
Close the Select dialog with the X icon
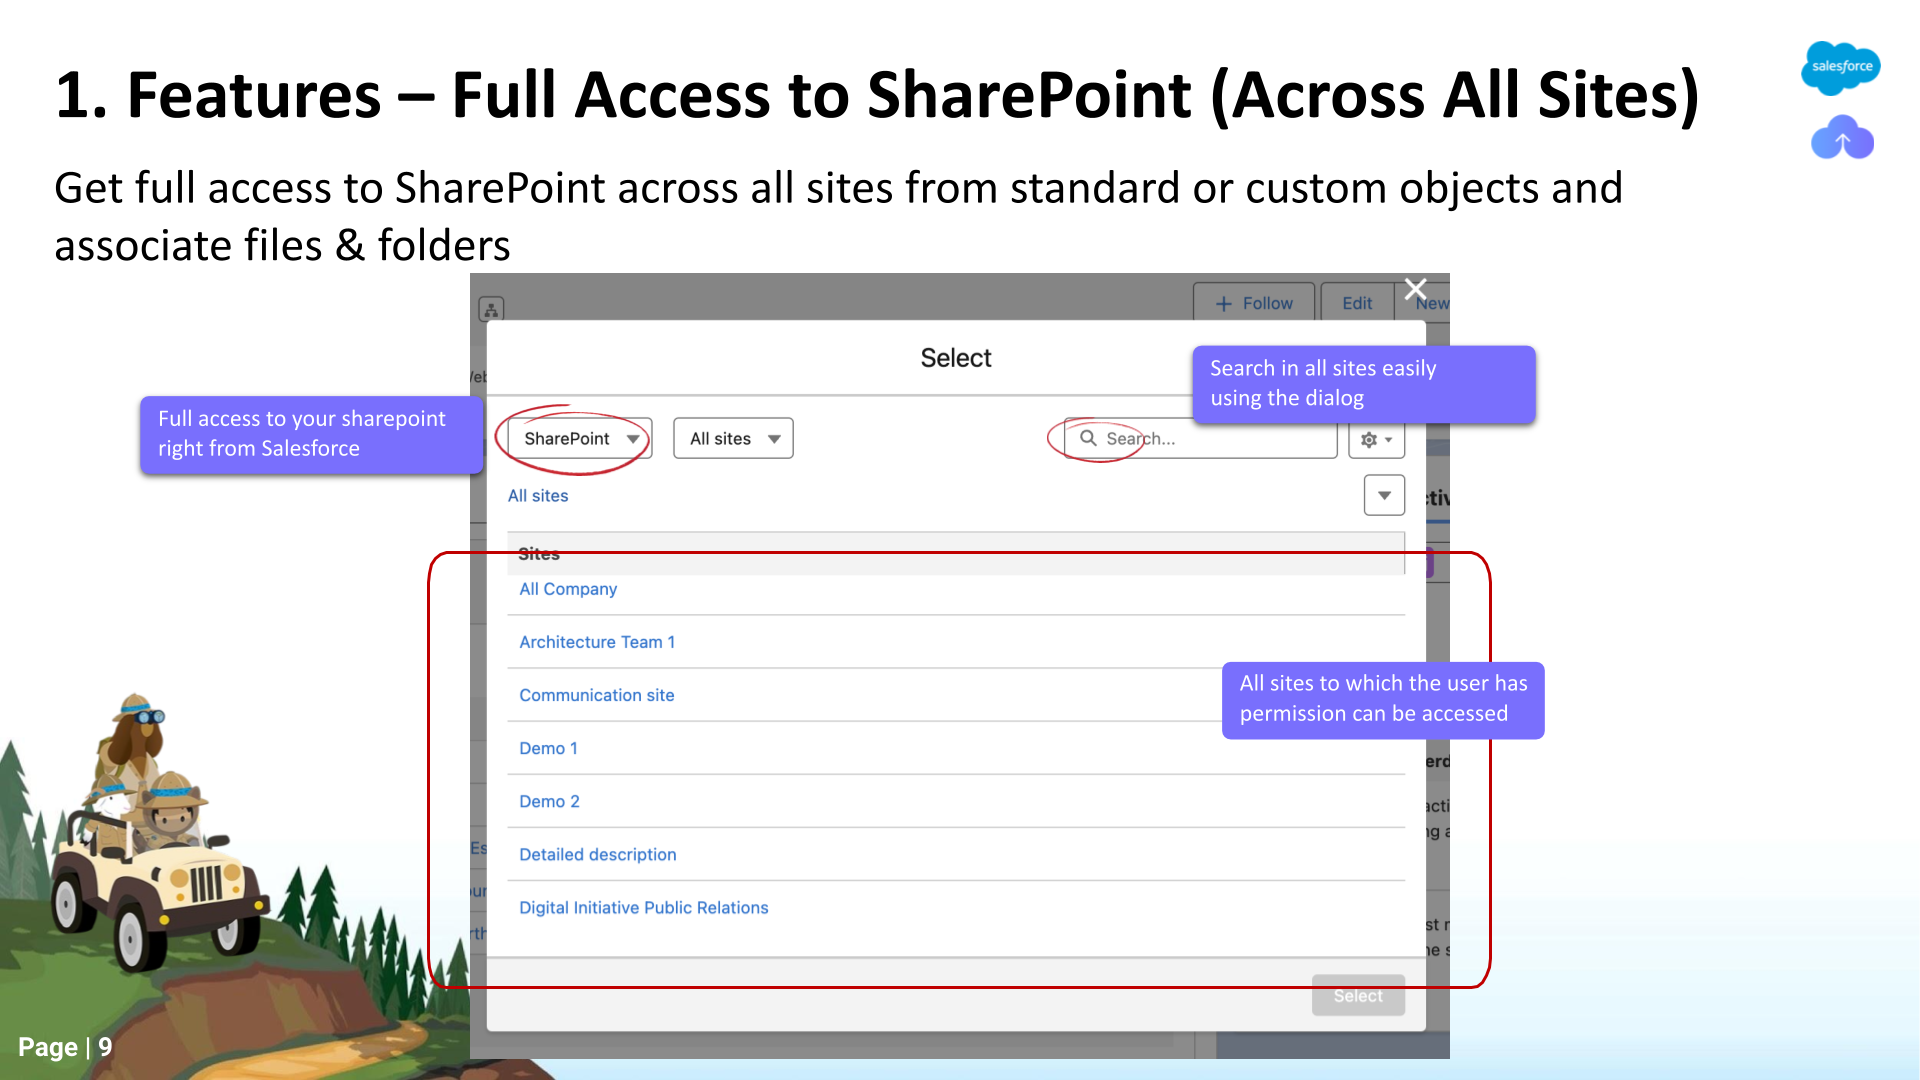click(1415, 290)
